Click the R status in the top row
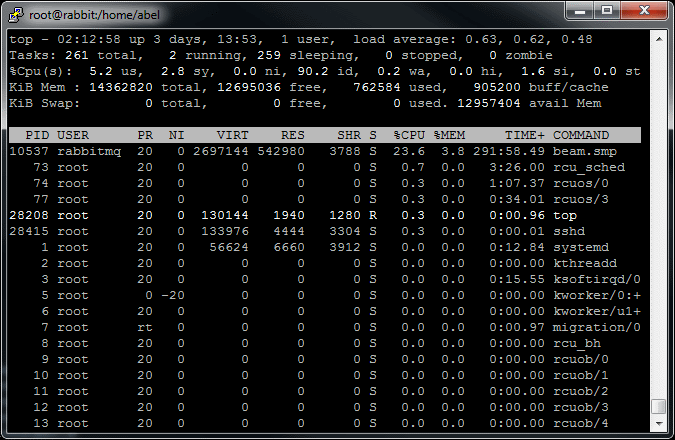This screenshot has height=440, width=675. click(x=373, y=215)
